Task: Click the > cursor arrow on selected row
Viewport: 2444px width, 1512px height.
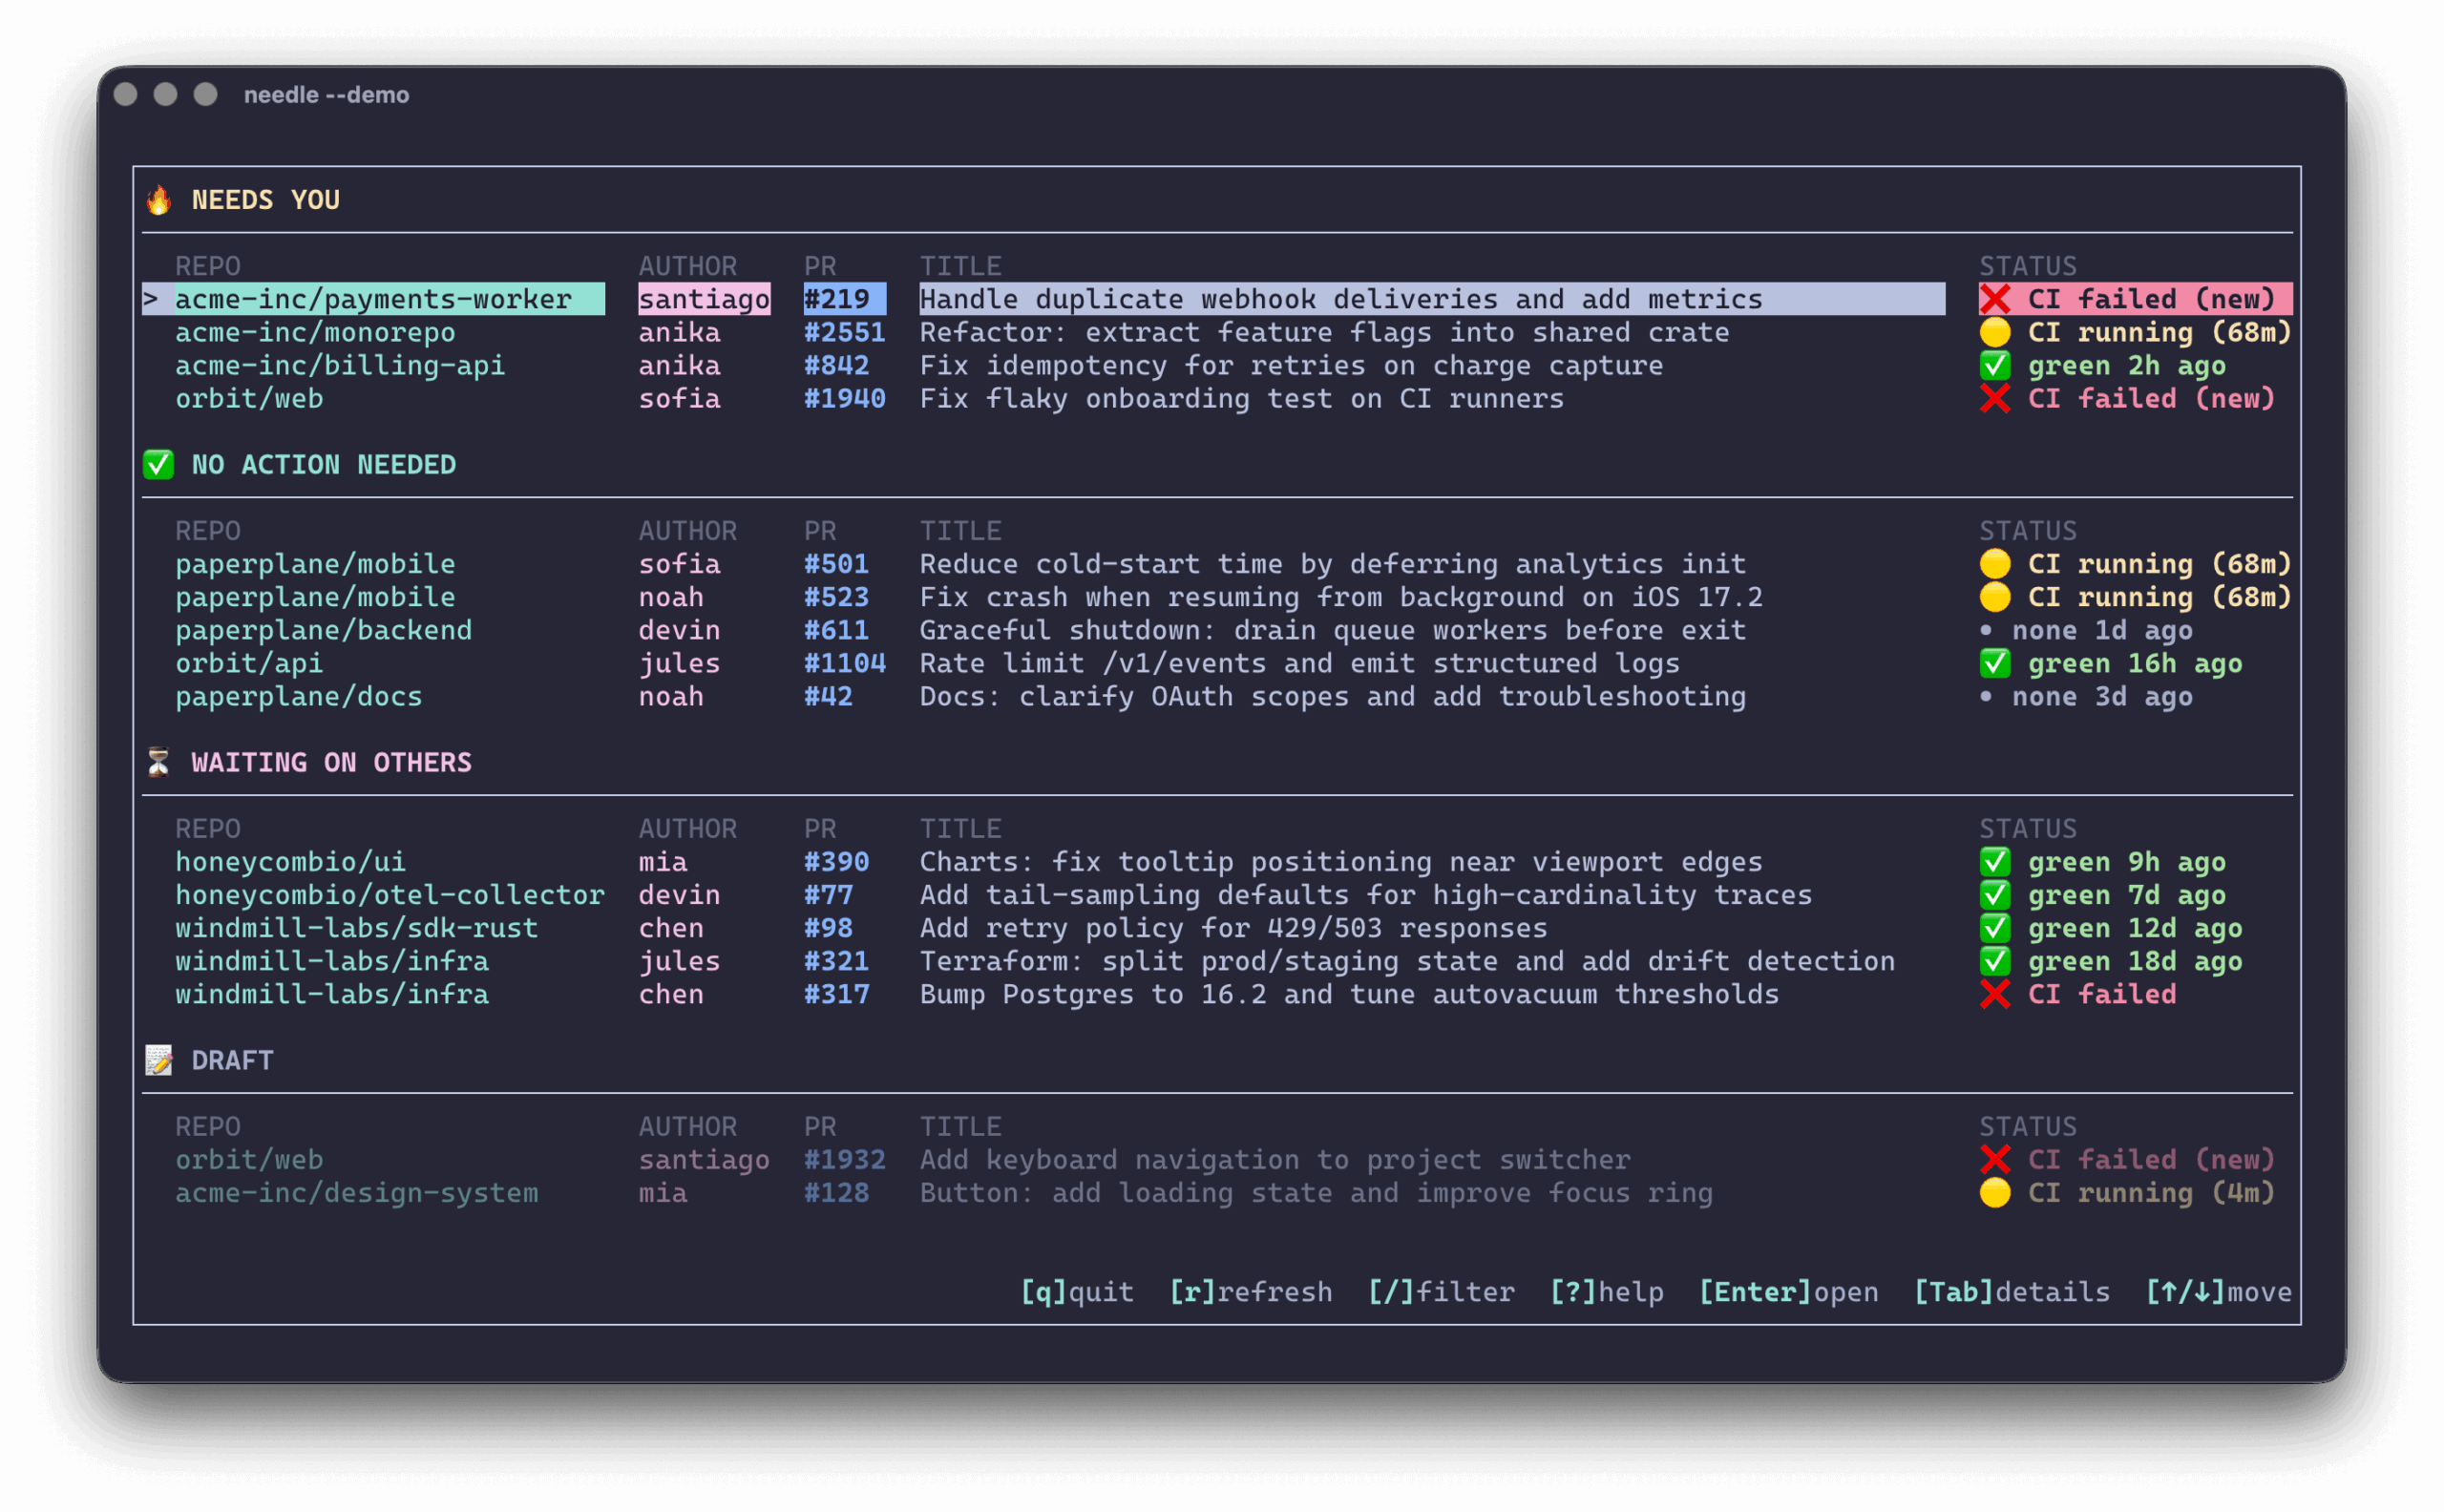Action: 150,299
